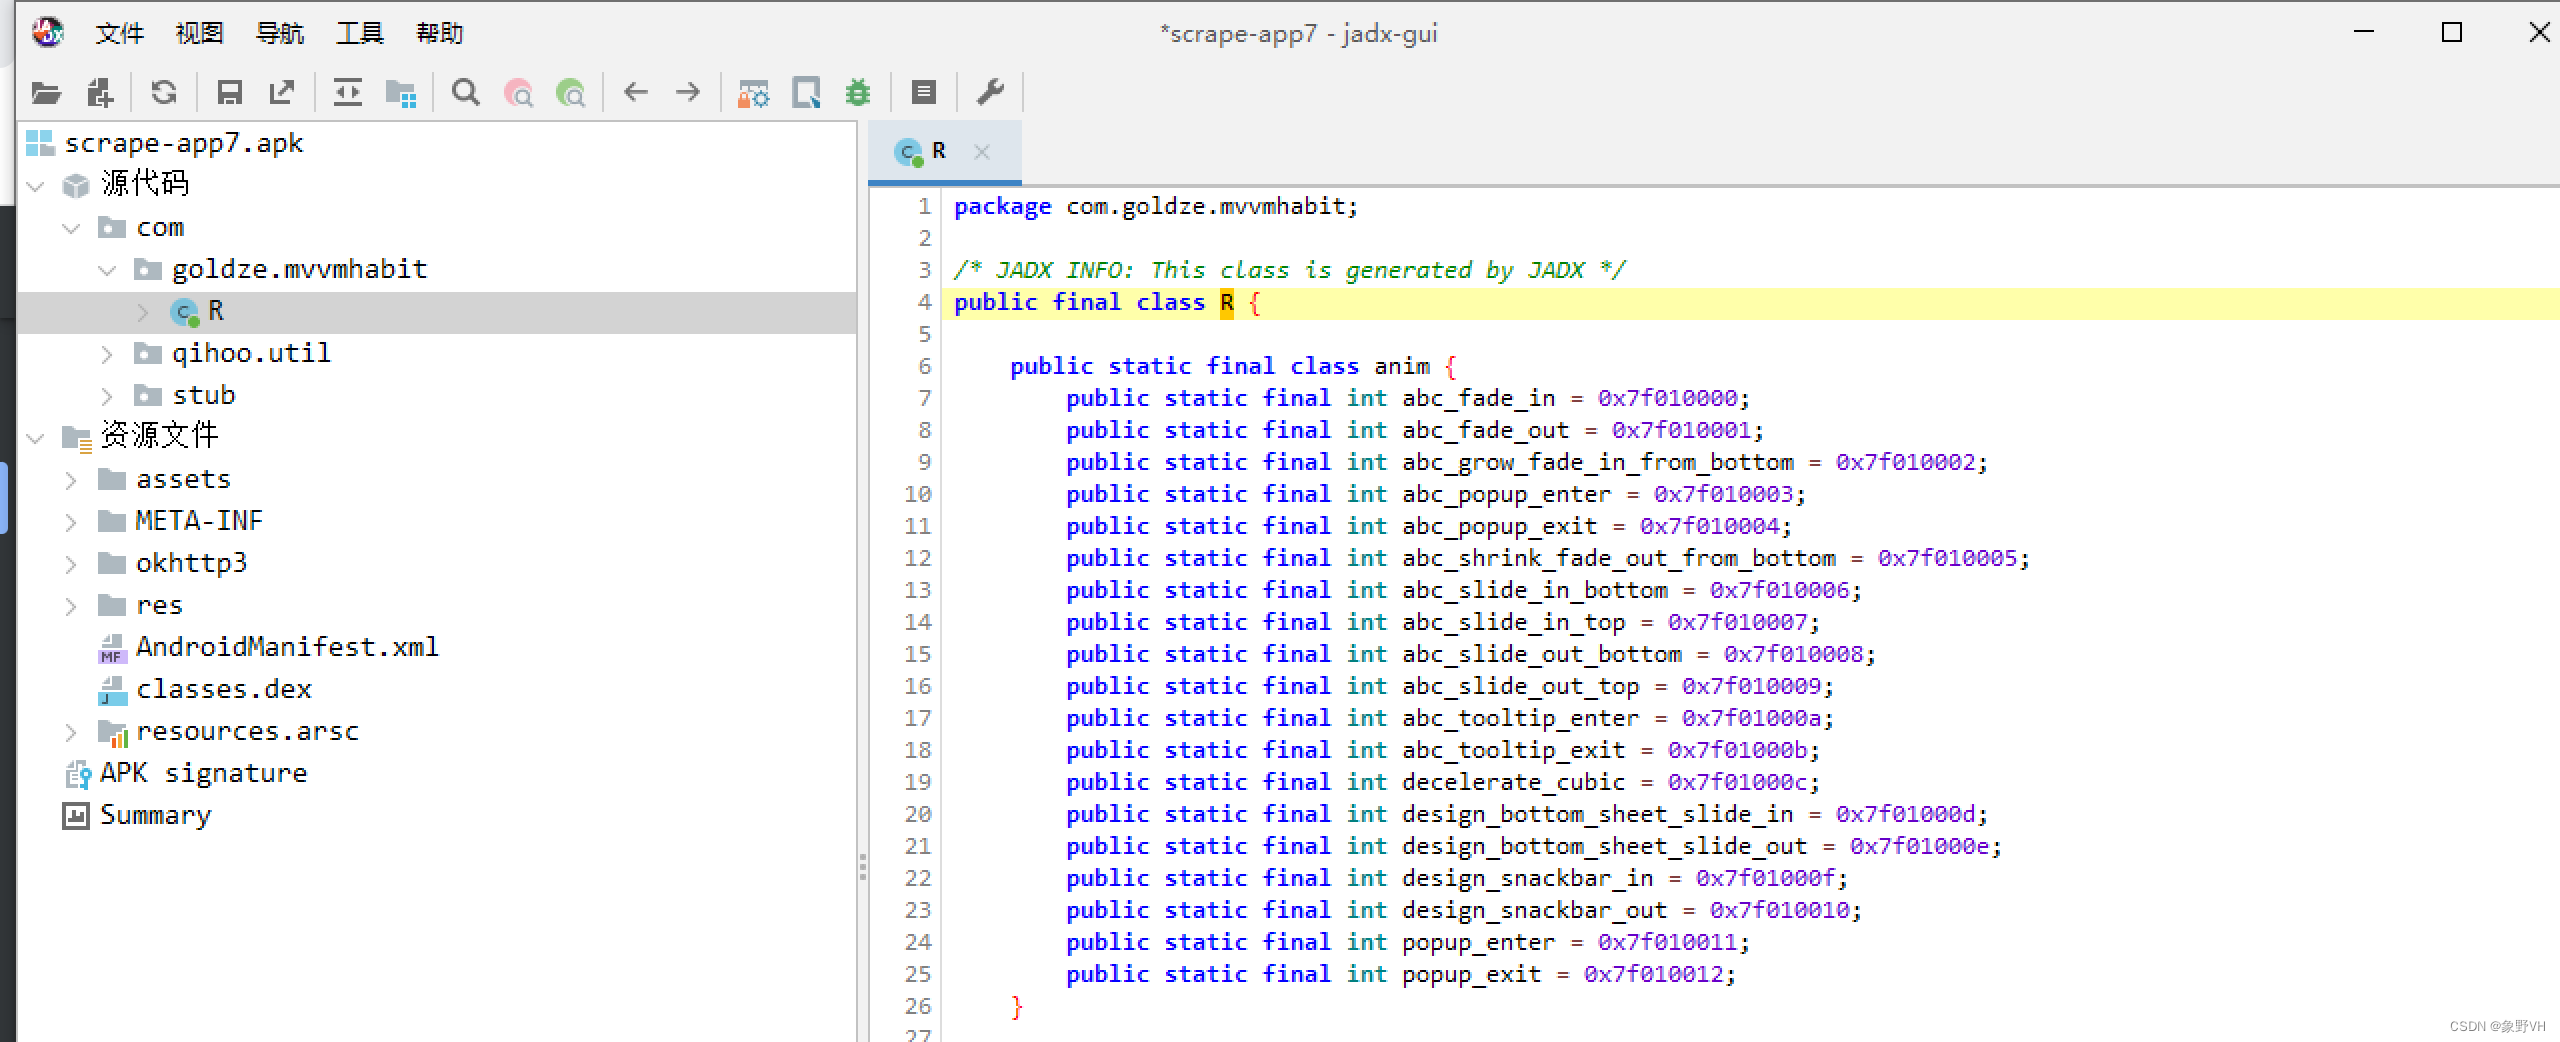2560x1042 pixels.
Task: Expand the resources.arsc node
Action: (72, 732)
